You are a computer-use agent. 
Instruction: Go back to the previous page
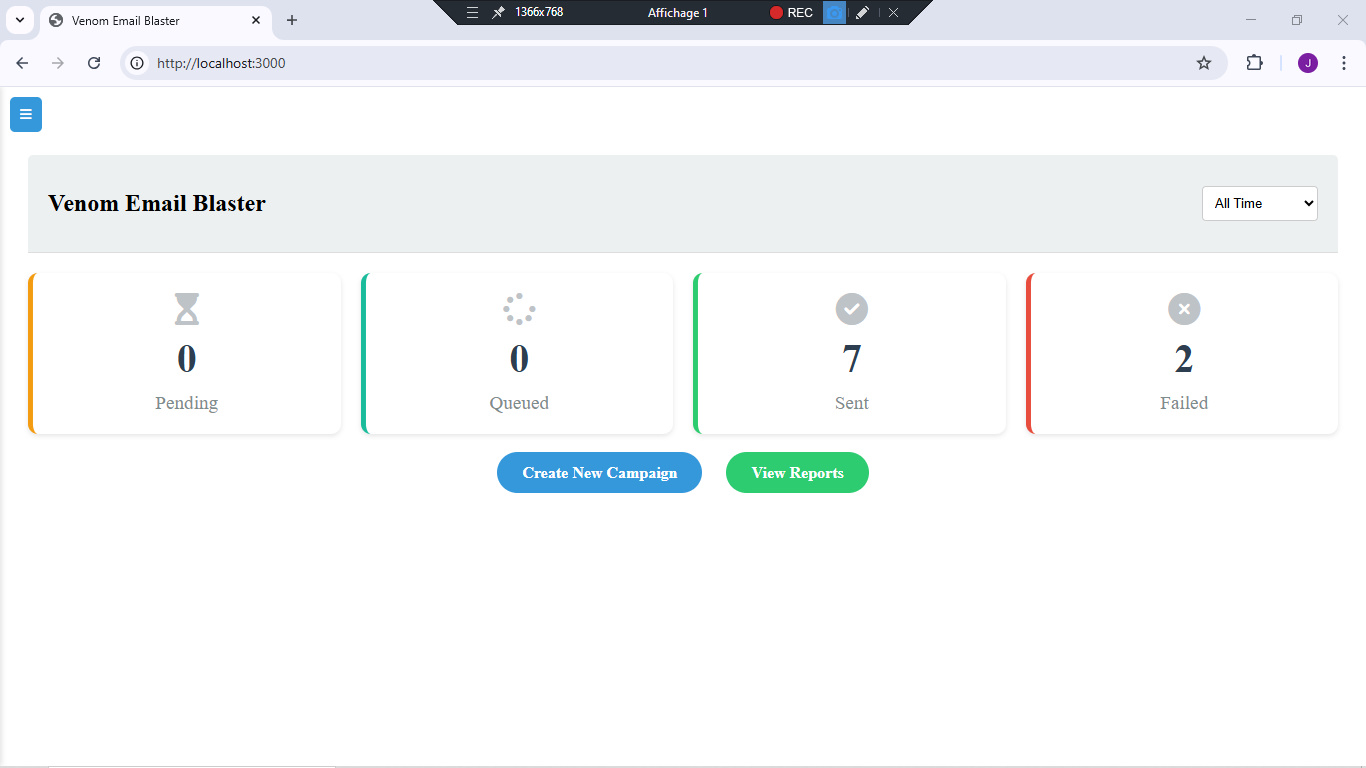pyautogui.click(x=22, y=63)
